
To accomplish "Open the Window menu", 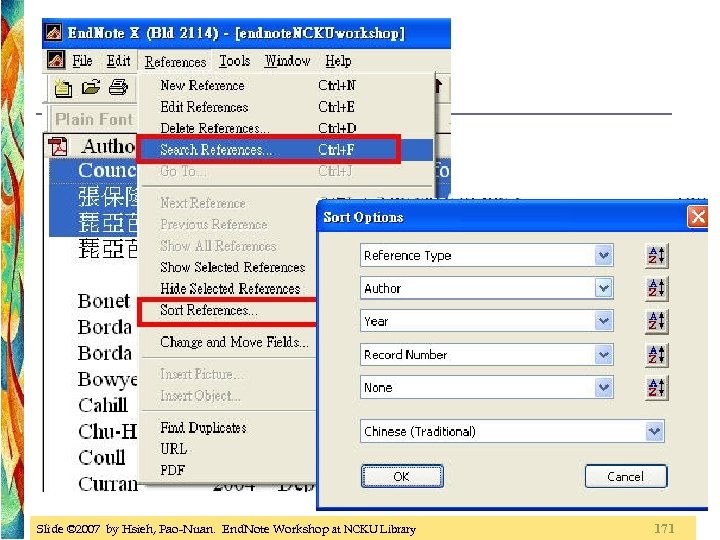I will (287, 61).
